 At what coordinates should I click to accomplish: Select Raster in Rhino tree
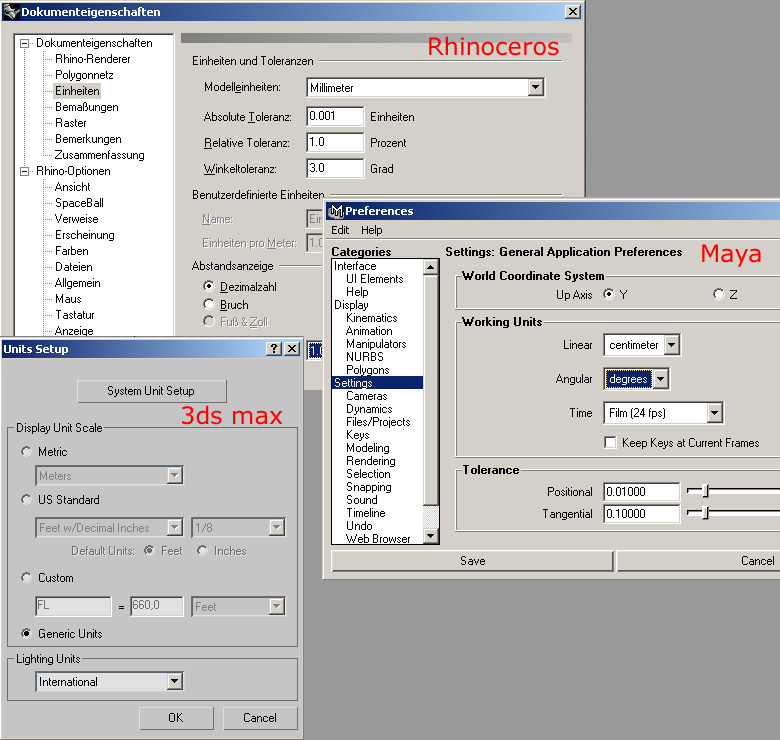point(71,123)
